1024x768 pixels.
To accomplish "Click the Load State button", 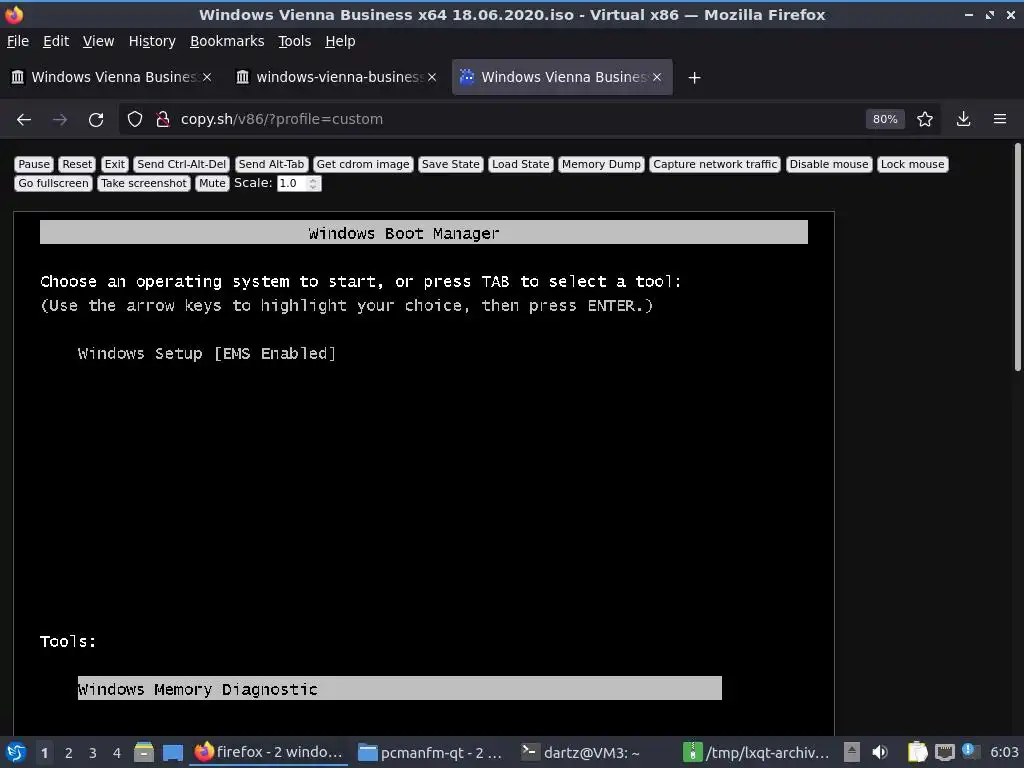I will 520,165.
